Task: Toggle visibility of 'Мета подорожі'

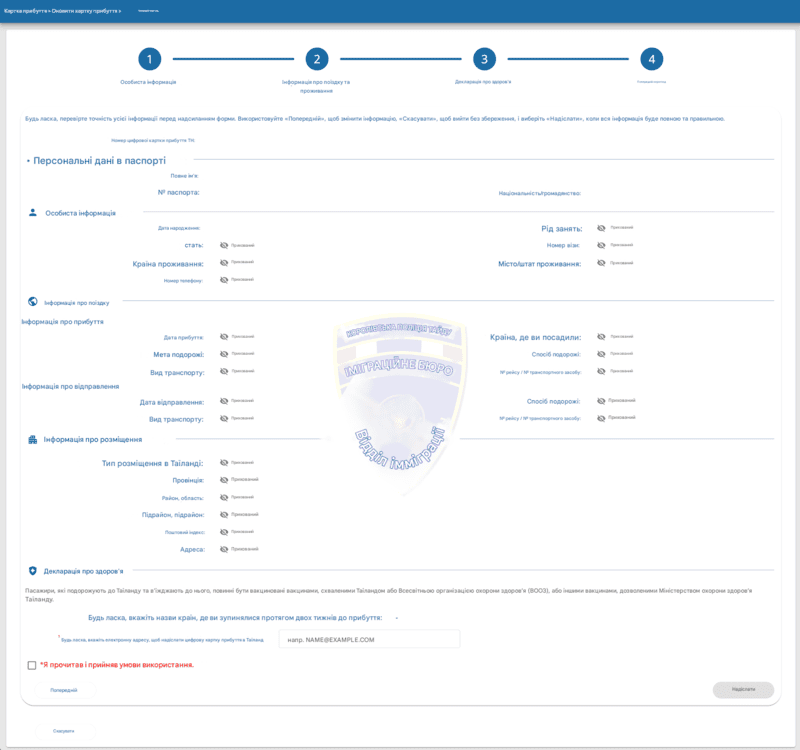Action: [x=224, y=354]
